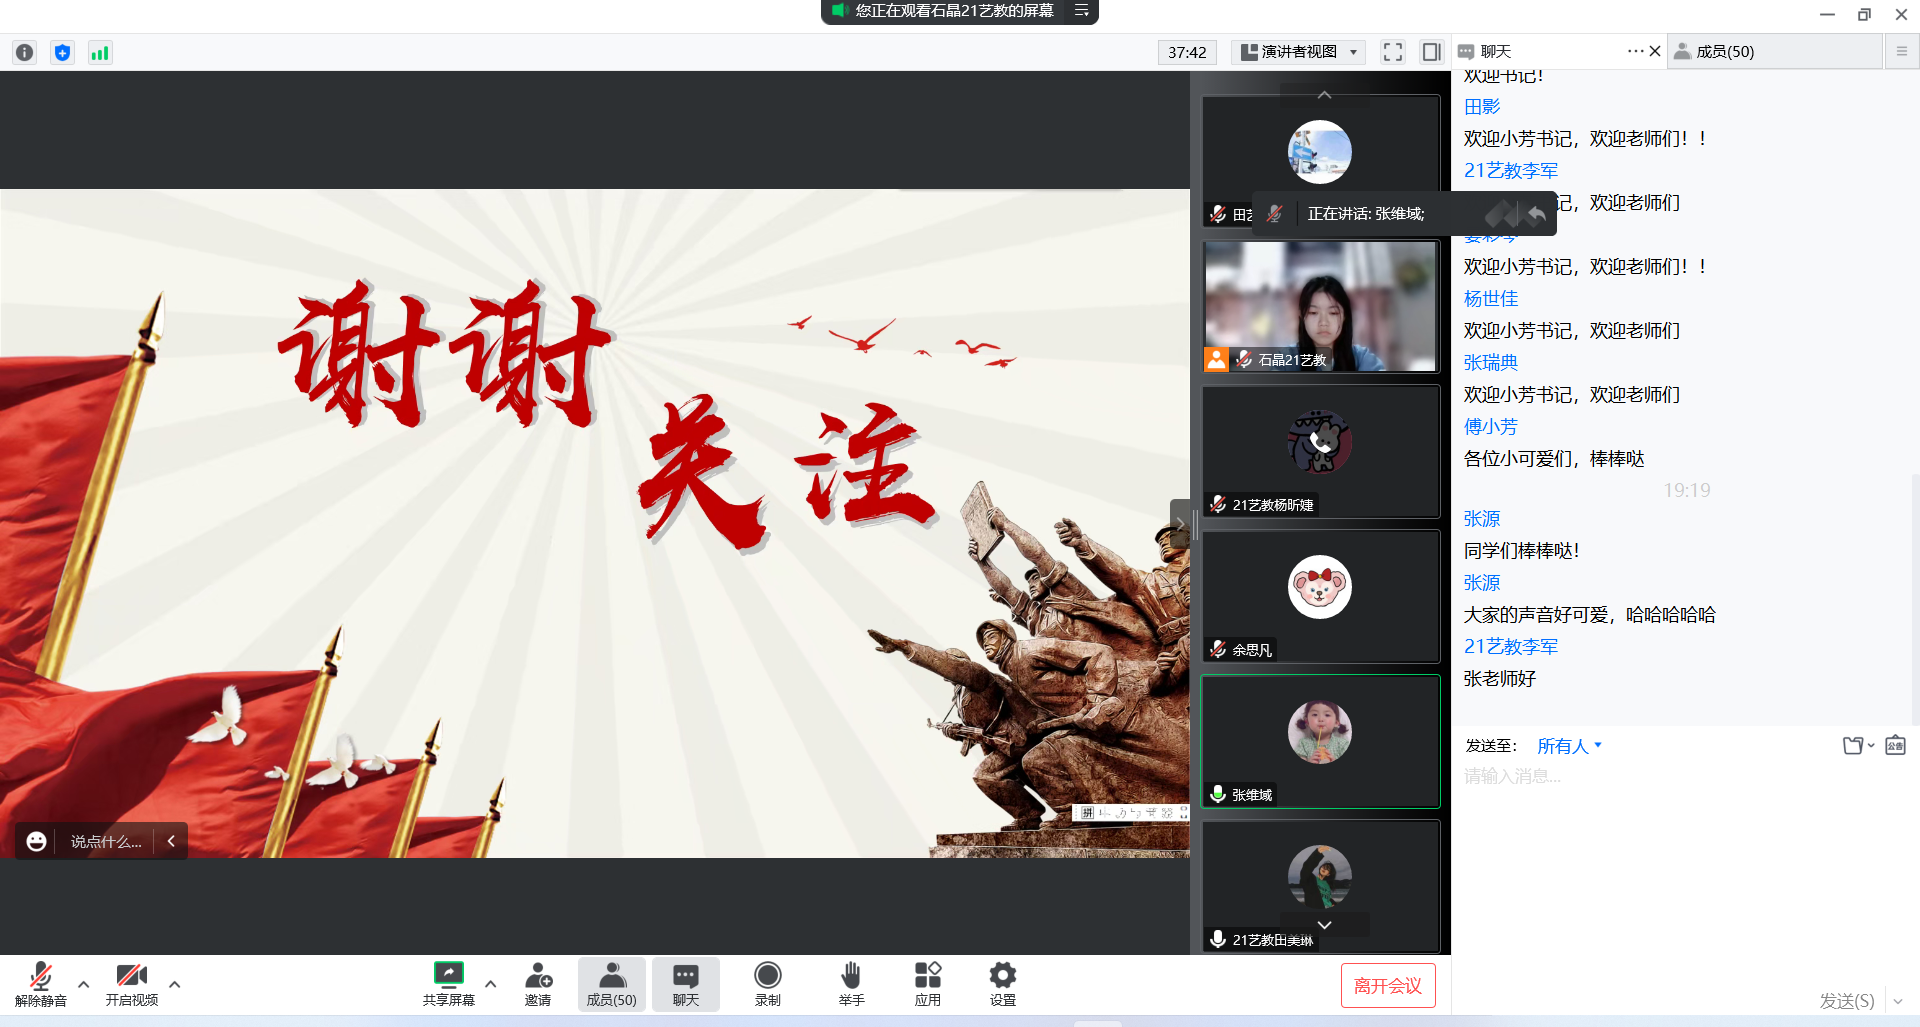
Task: Open the blue security shield icon
Action: [x=63, y=53]
